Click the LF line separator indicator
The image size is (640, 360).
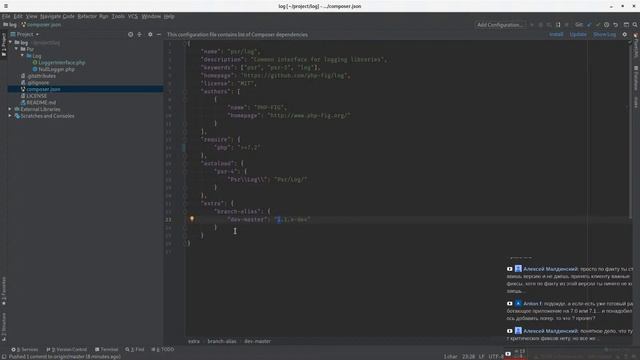tap(481, 356)
